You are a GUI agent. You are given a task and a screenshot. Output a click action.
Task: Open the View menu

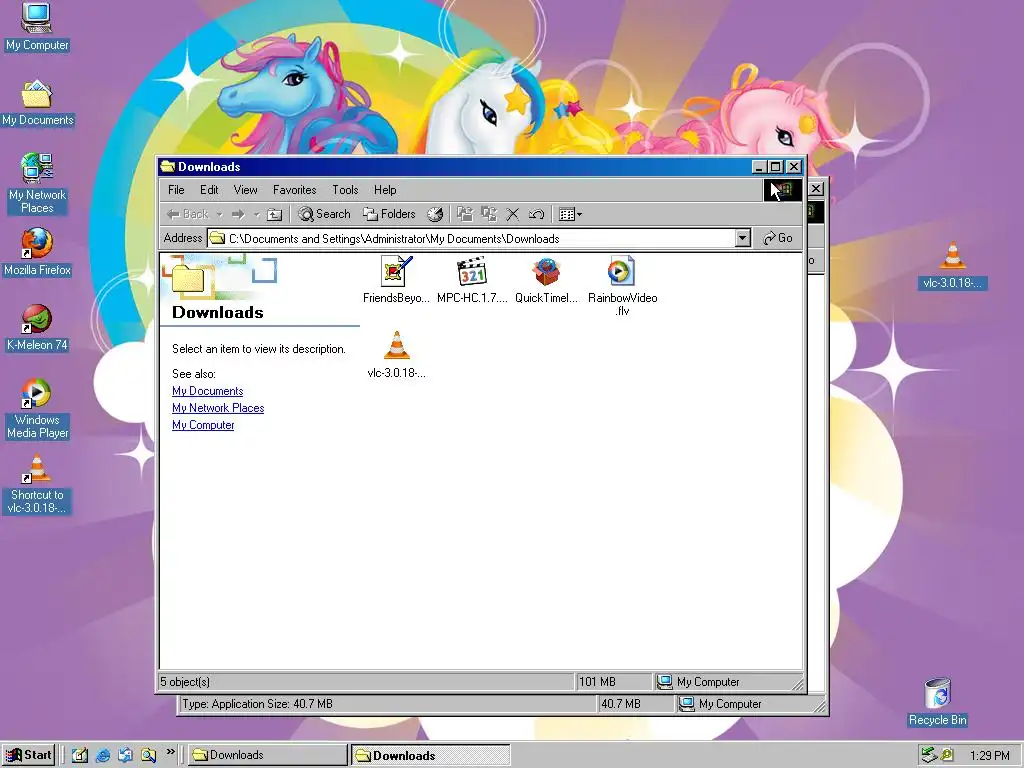pos(246,190)
